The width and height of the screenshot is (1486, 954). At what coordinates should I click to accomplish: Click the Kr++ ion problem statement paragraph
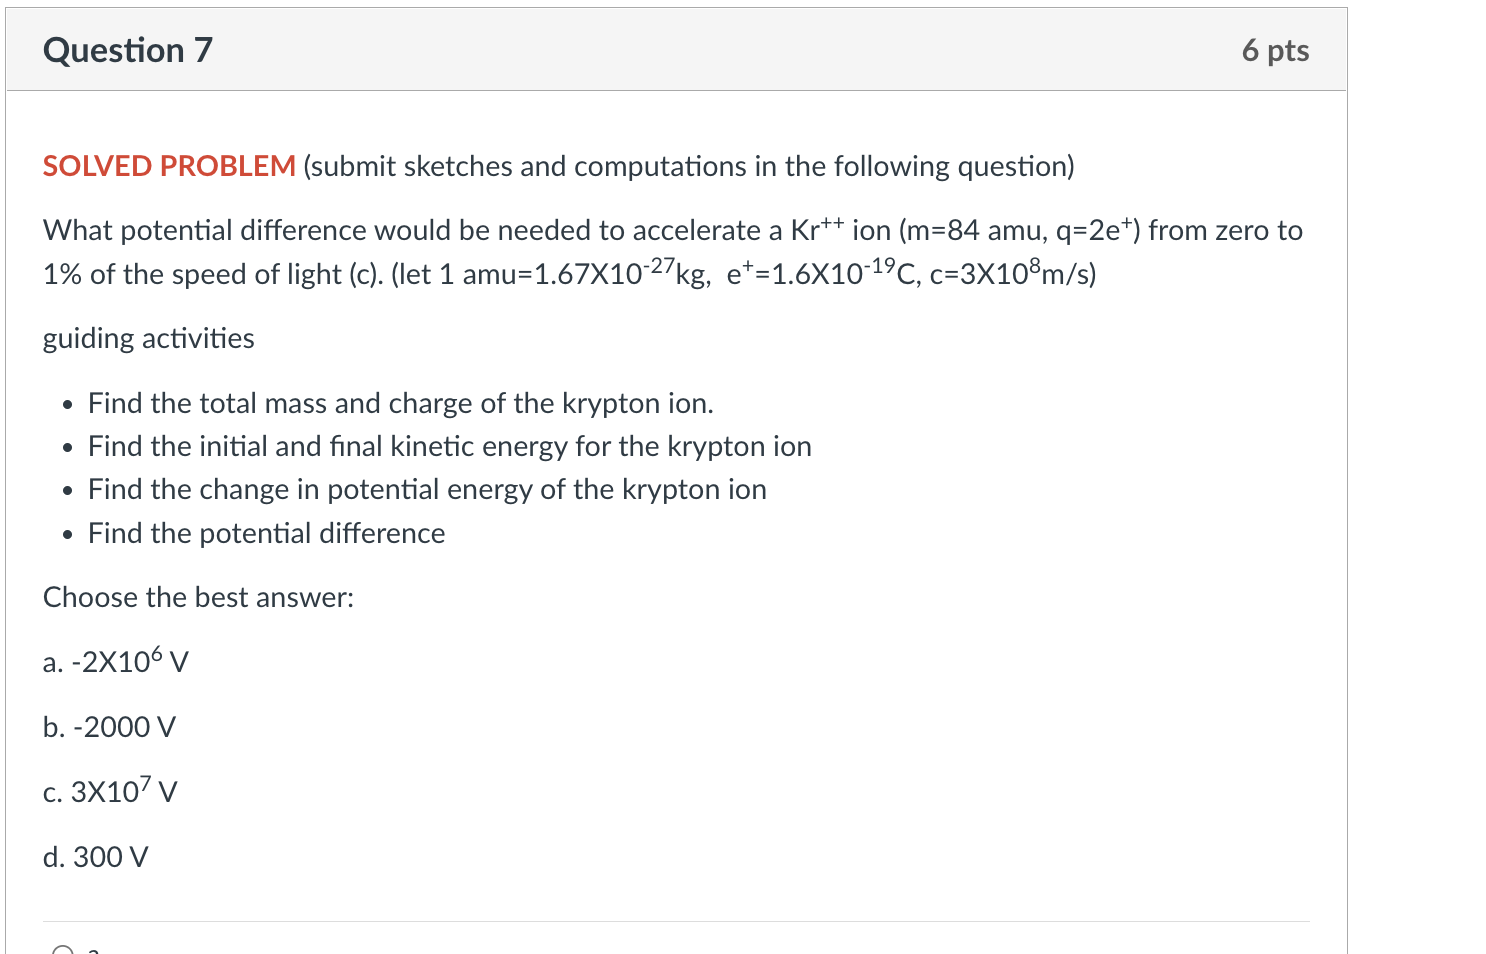click(672, 250)
